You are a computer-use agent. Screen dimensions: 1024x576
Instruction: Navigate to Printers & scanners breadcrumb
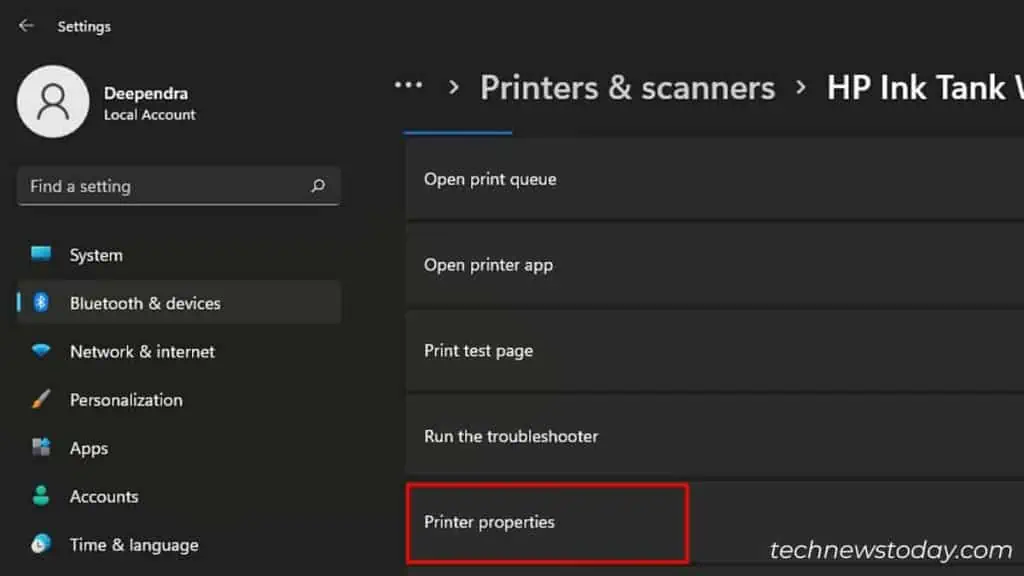[628, 88]
